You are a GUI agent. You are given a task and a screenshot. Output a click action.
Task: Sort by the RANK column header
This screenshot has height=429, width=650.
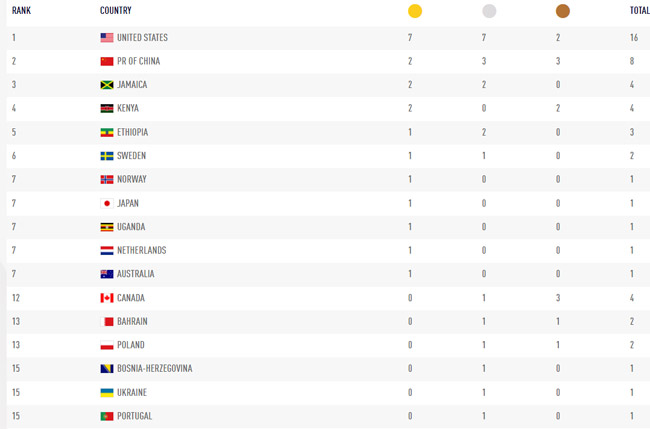21,11
